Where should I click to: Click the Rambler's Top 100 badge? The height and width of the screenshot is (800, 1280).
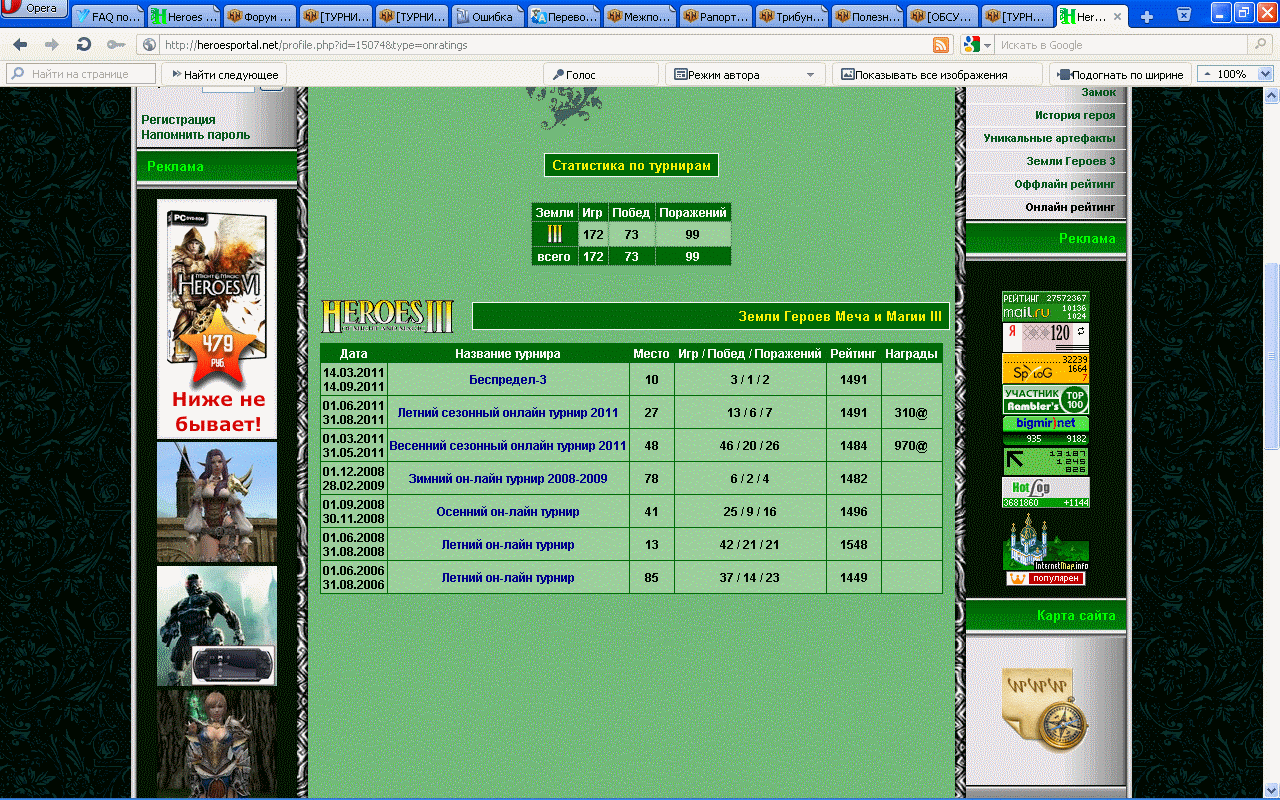pyautogui.click(x=1046, y=400)
